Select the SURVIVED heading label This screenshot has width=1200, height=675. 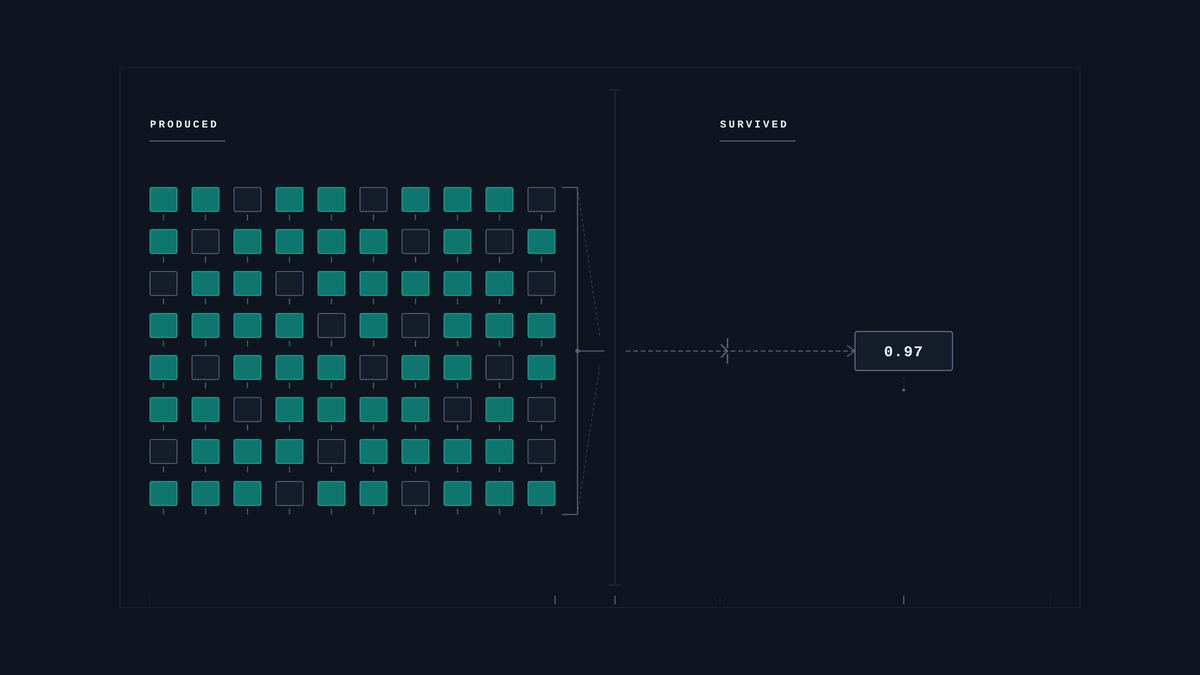754,125
